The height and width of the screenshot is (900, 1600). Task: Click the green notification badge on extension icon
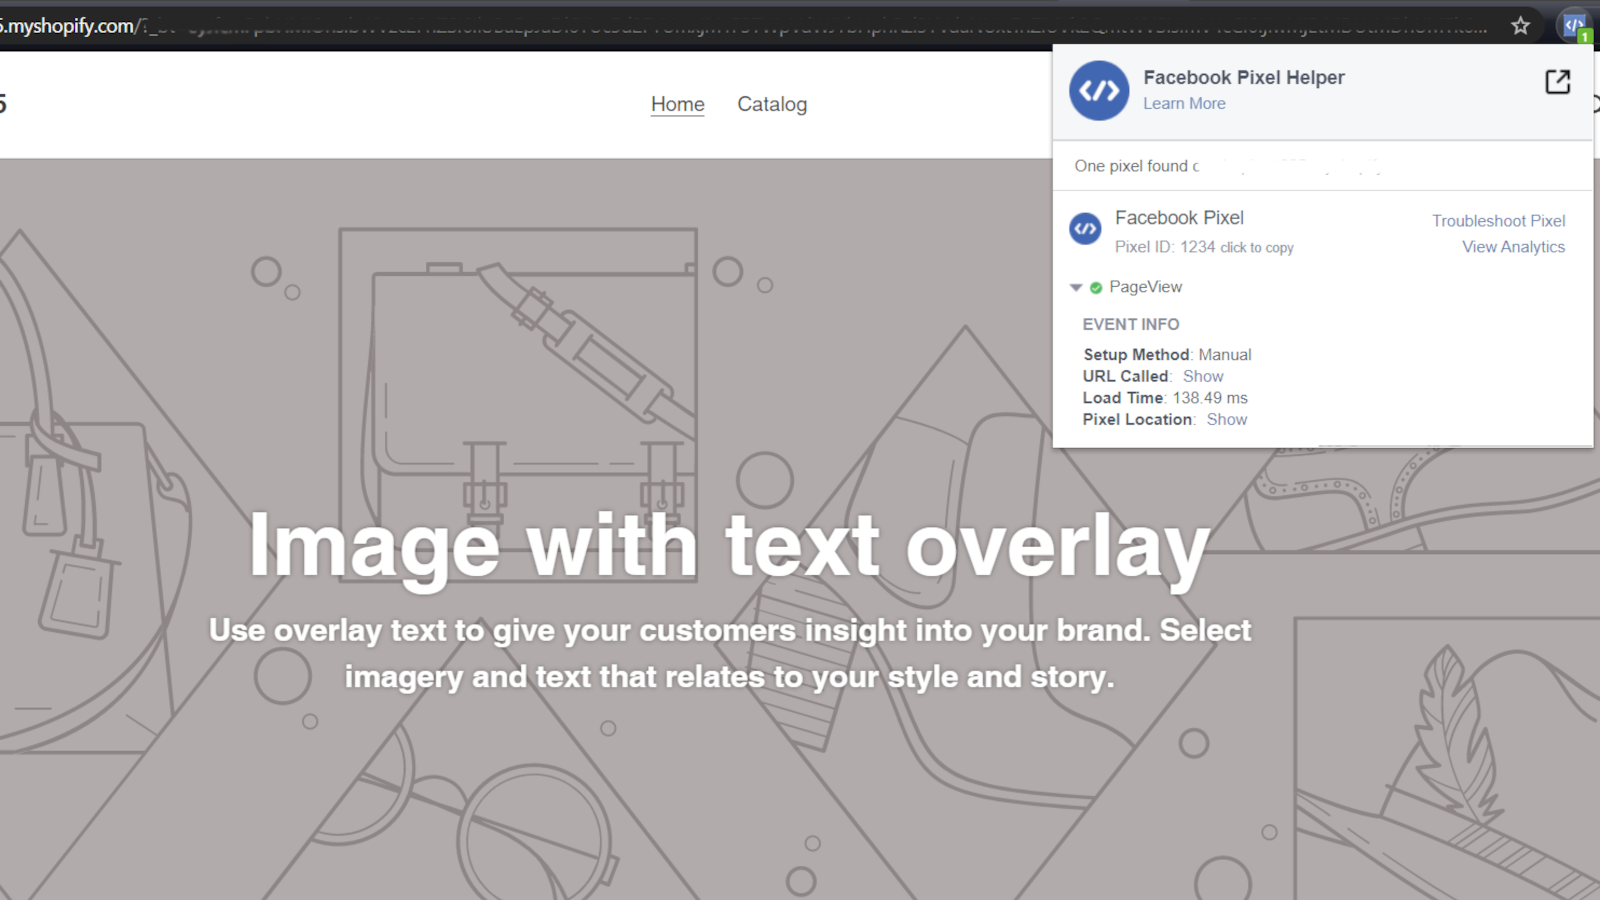click(1585, 33)
